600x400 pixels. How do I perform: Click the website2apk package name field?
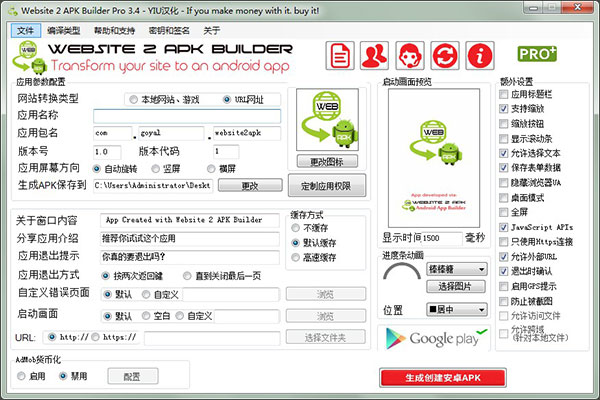247,133
